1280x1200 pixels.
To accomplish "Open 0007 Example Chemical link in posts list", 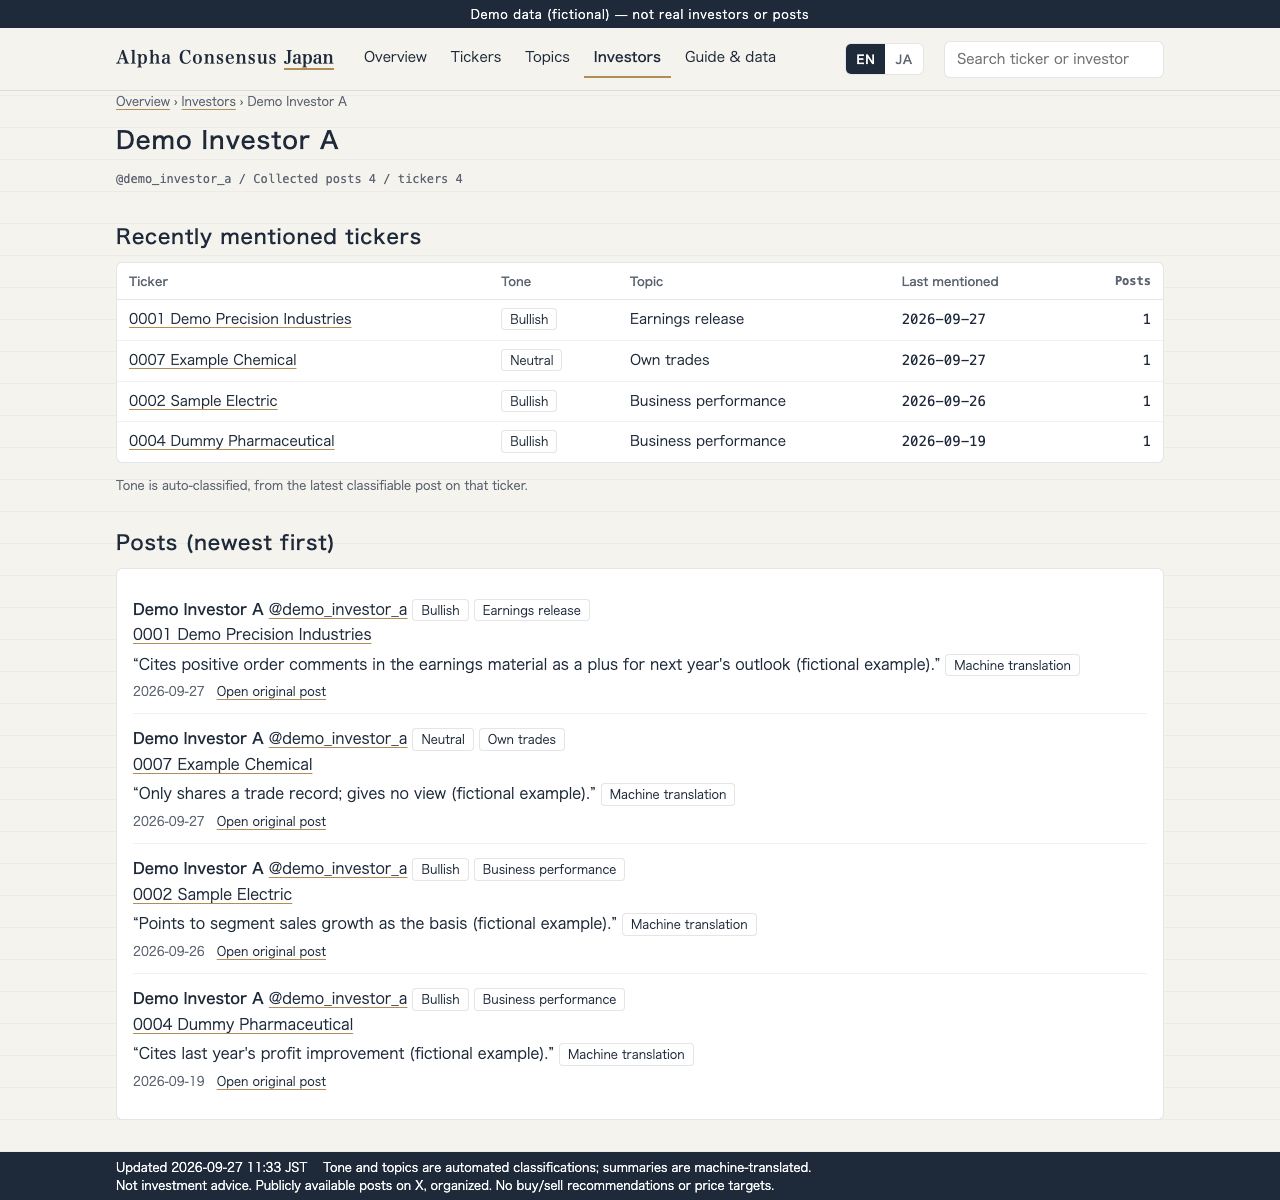I will (223, 765).
